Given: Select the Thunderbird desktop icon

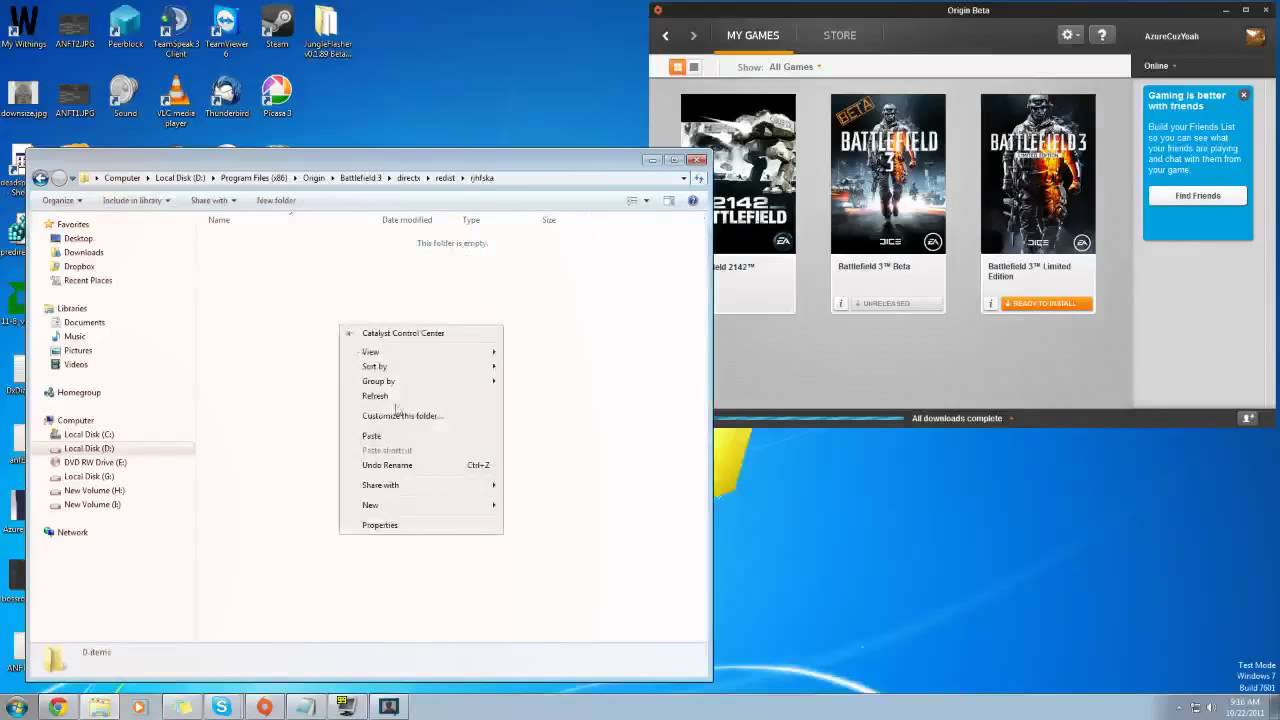Looking at the screenshot, I should pyautogui.click(x=227, y=97).
